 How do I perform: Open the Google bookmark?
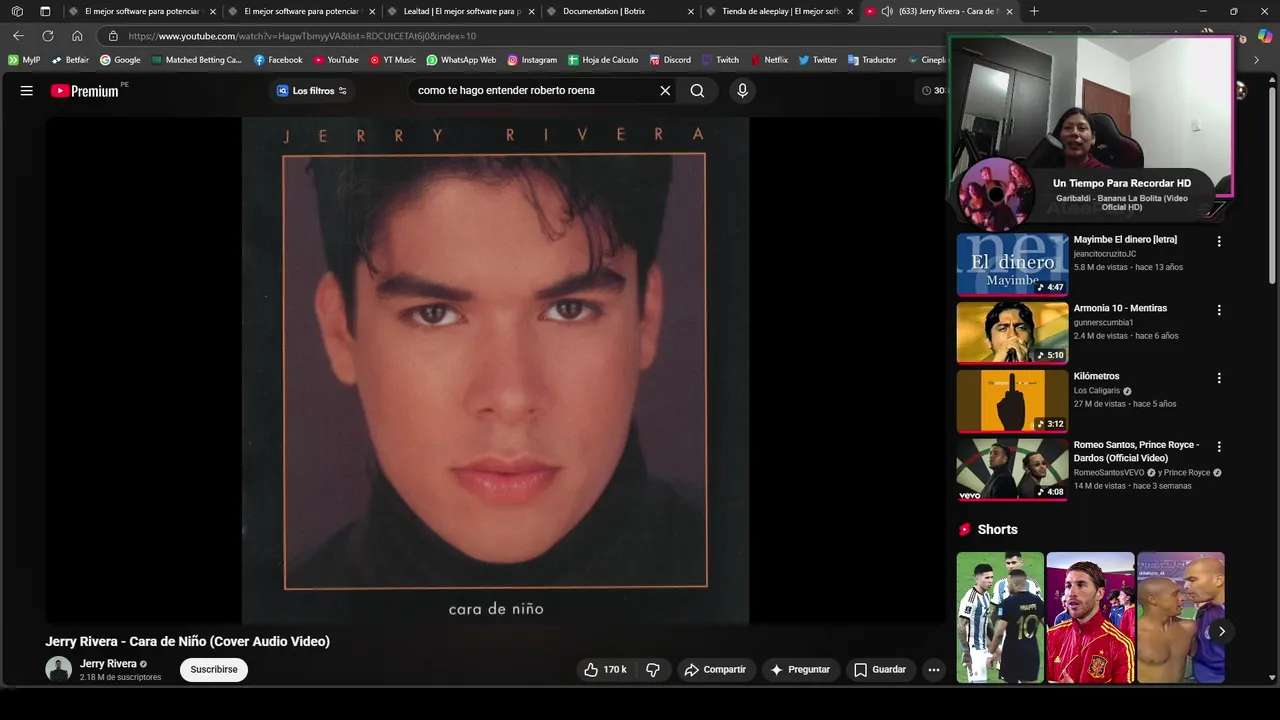click(x=120, y=60)
